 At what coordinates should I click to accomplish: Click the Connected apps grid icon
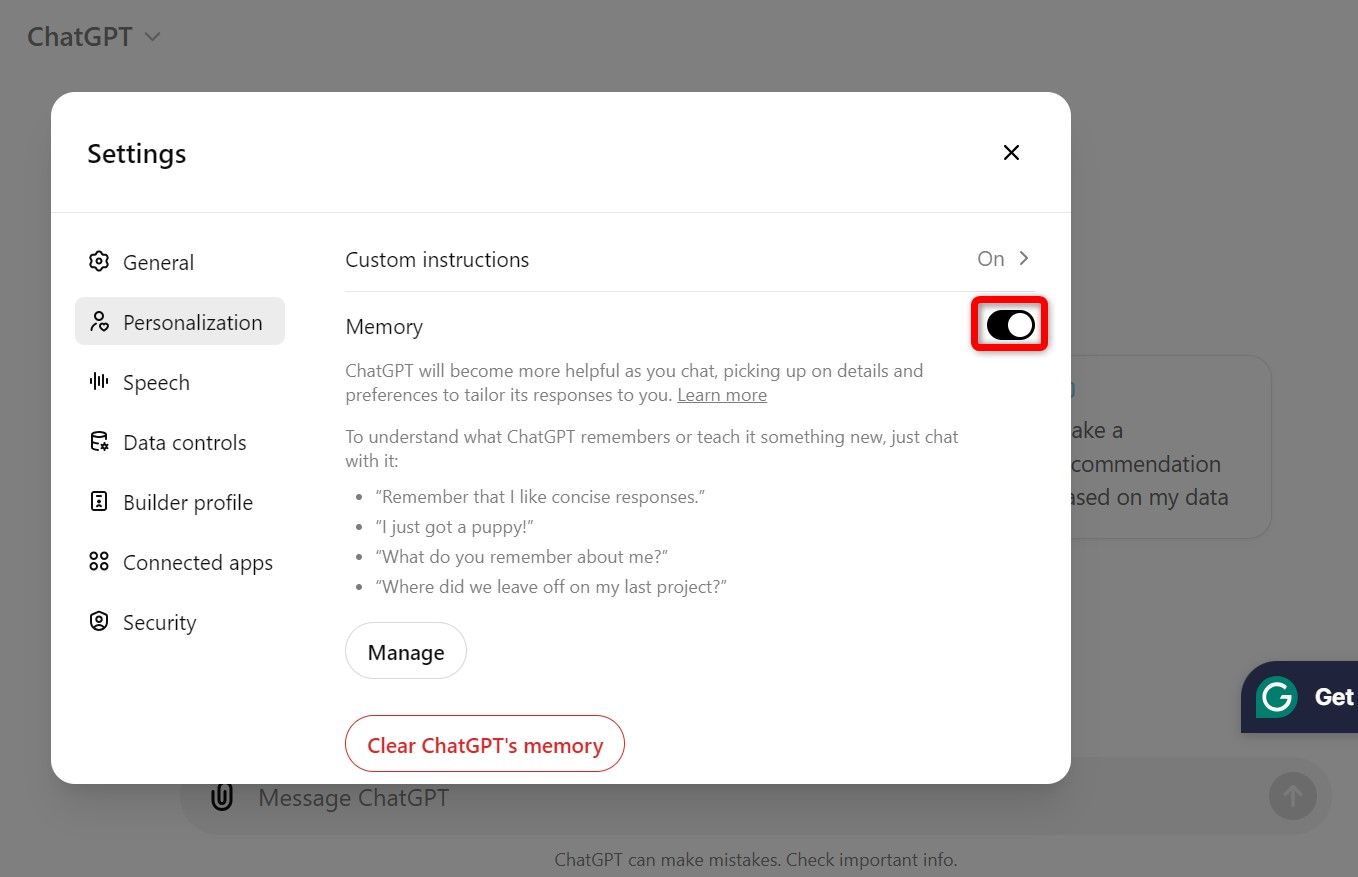click(x=98, y=562)
